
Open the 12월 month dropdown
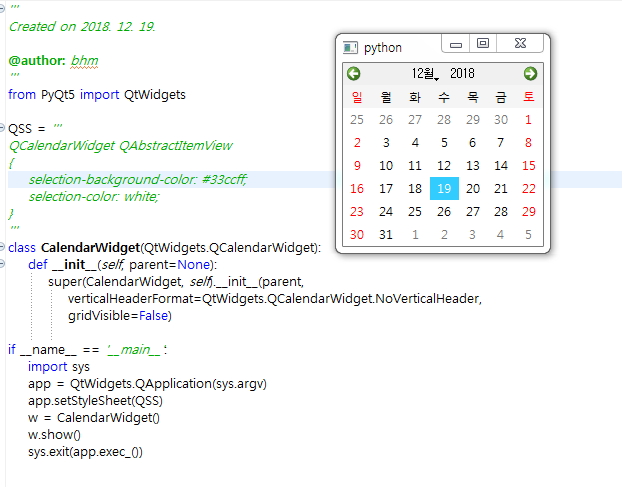(425, 73)
